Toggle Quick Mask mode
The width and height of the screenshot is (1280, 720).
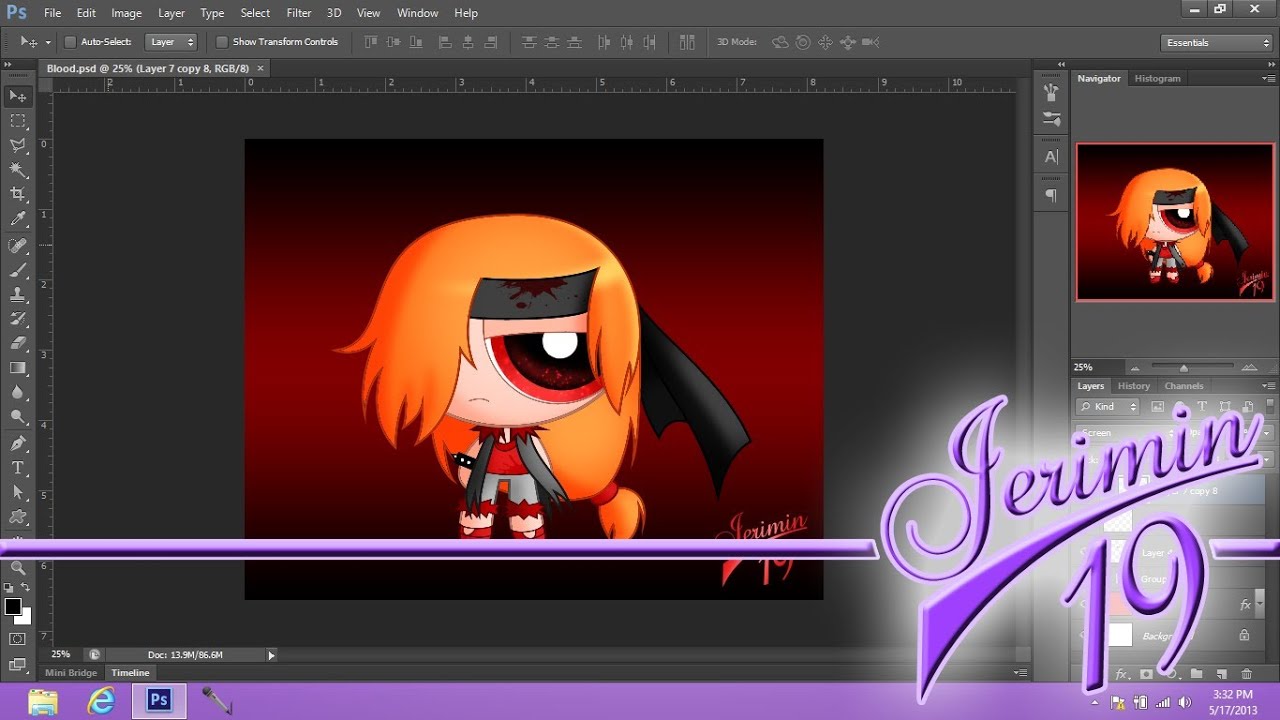[18, 639]
